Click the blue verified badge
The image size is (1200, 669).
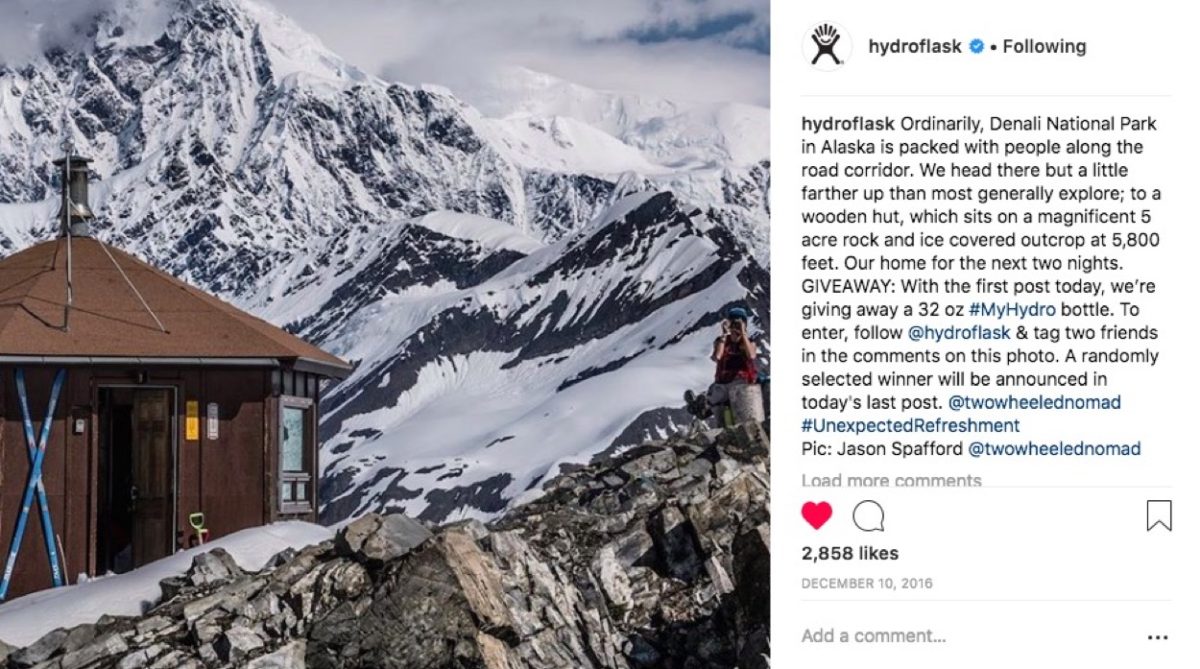click(975, 47)
